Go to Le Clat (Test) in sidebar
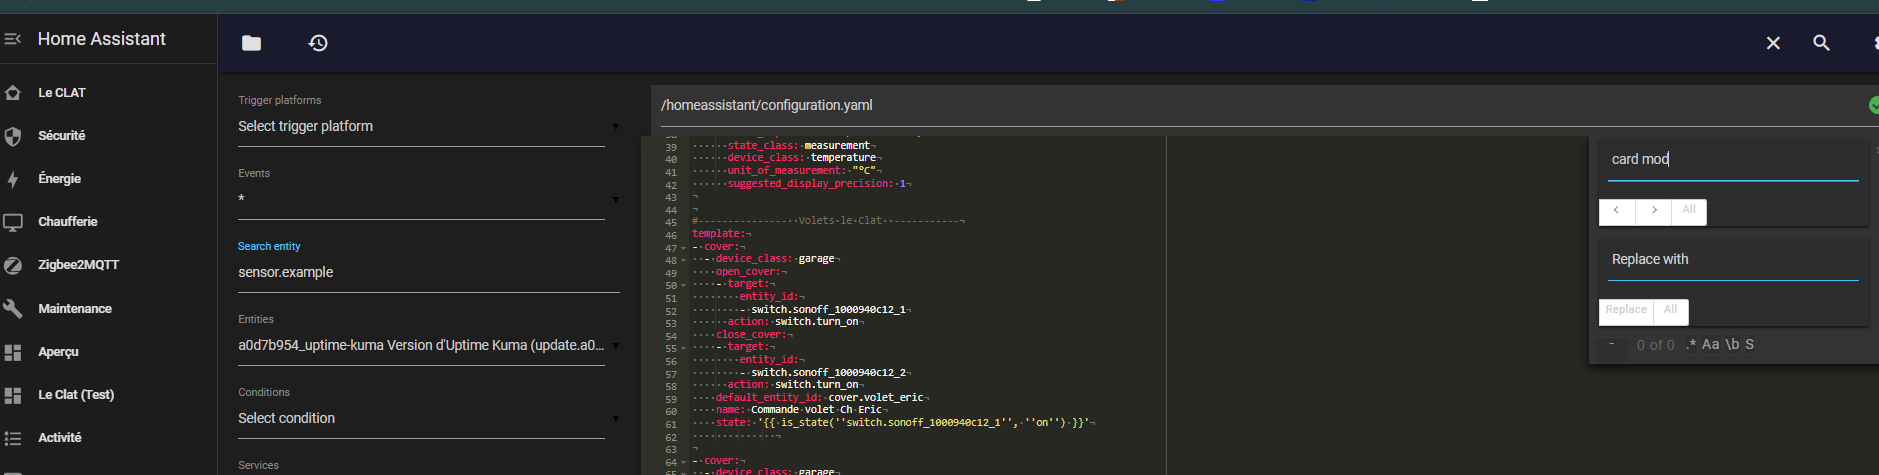 (x=76, y=395)
